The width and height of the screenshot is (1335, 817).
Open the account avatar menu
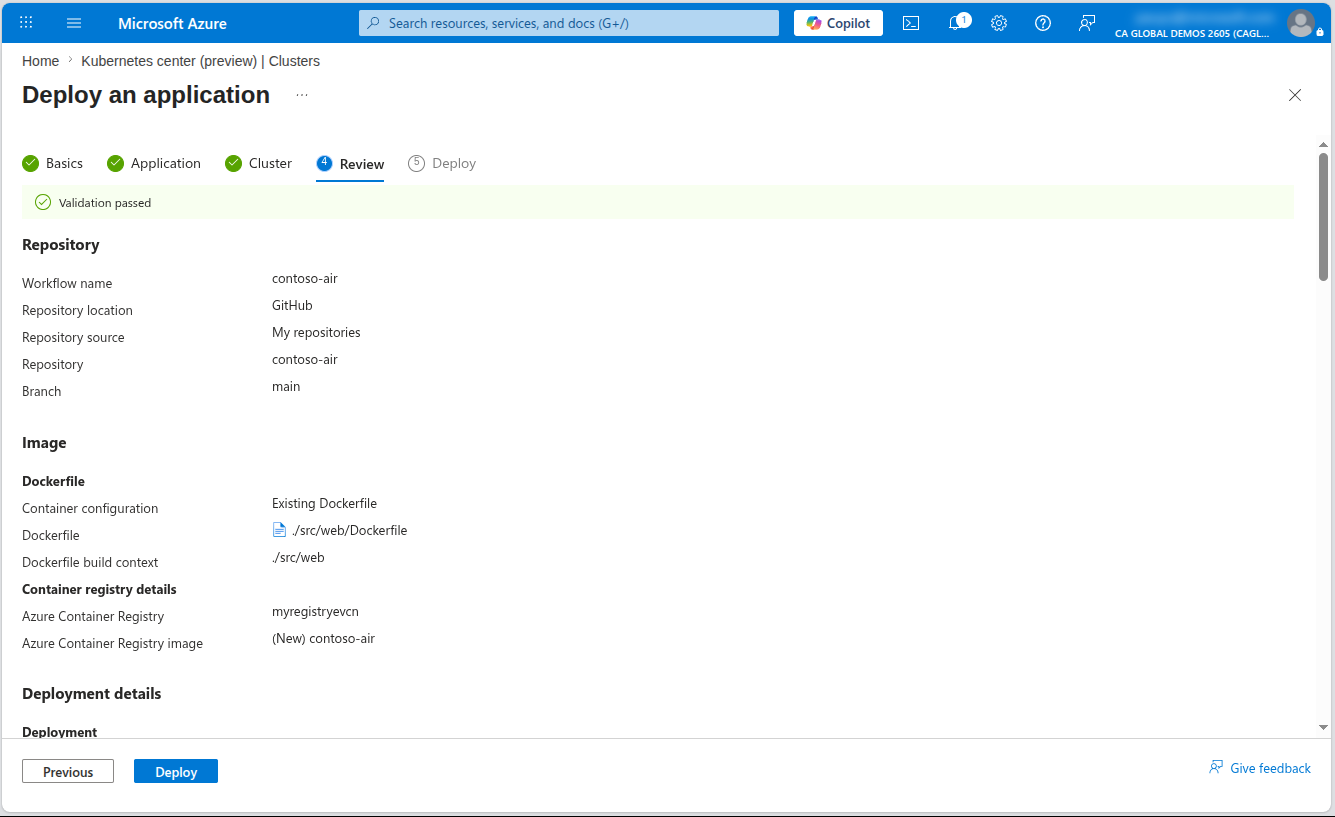coord(1301,23)
